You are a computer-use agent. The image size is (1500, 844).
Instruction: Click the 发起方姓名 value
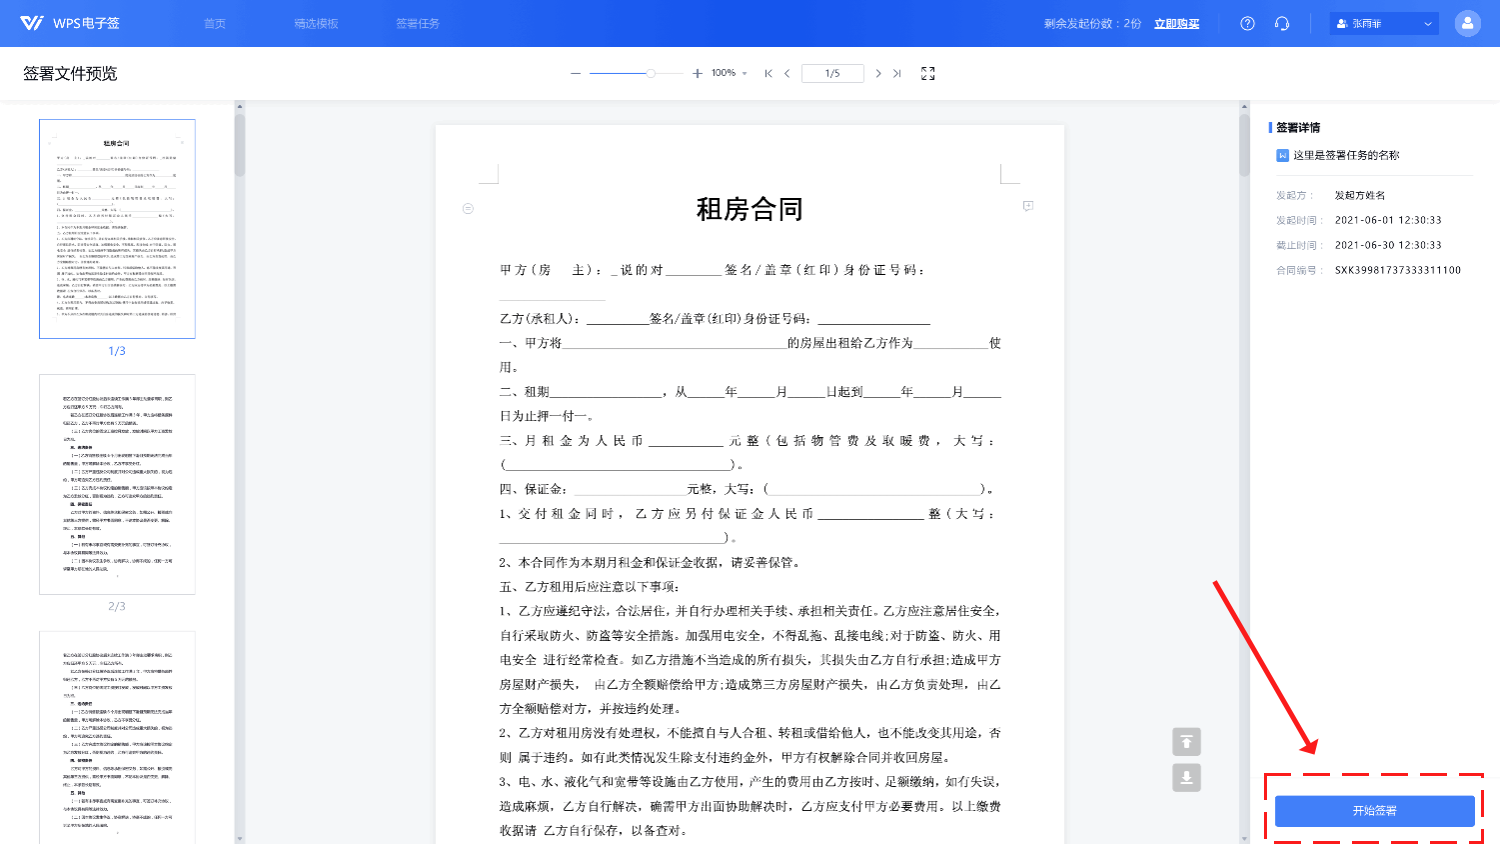click(1360, 195)
